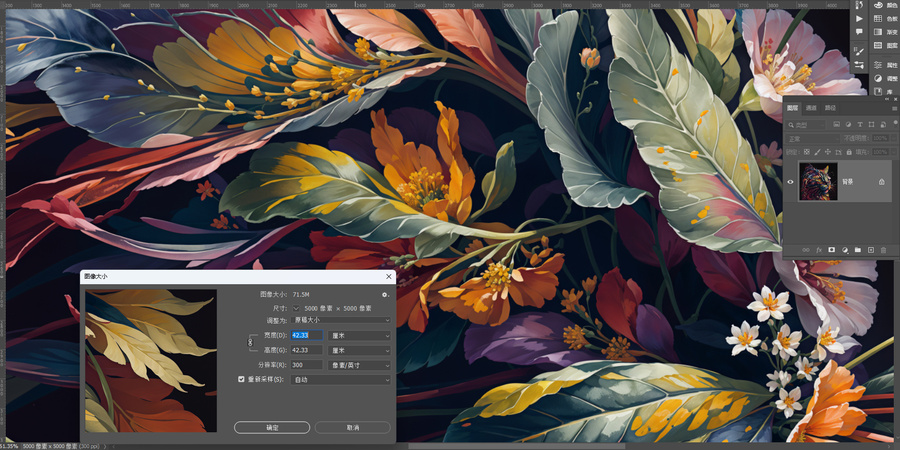
Task: Click the Image Size settings gear icon
Action: [x=385, y=294]
